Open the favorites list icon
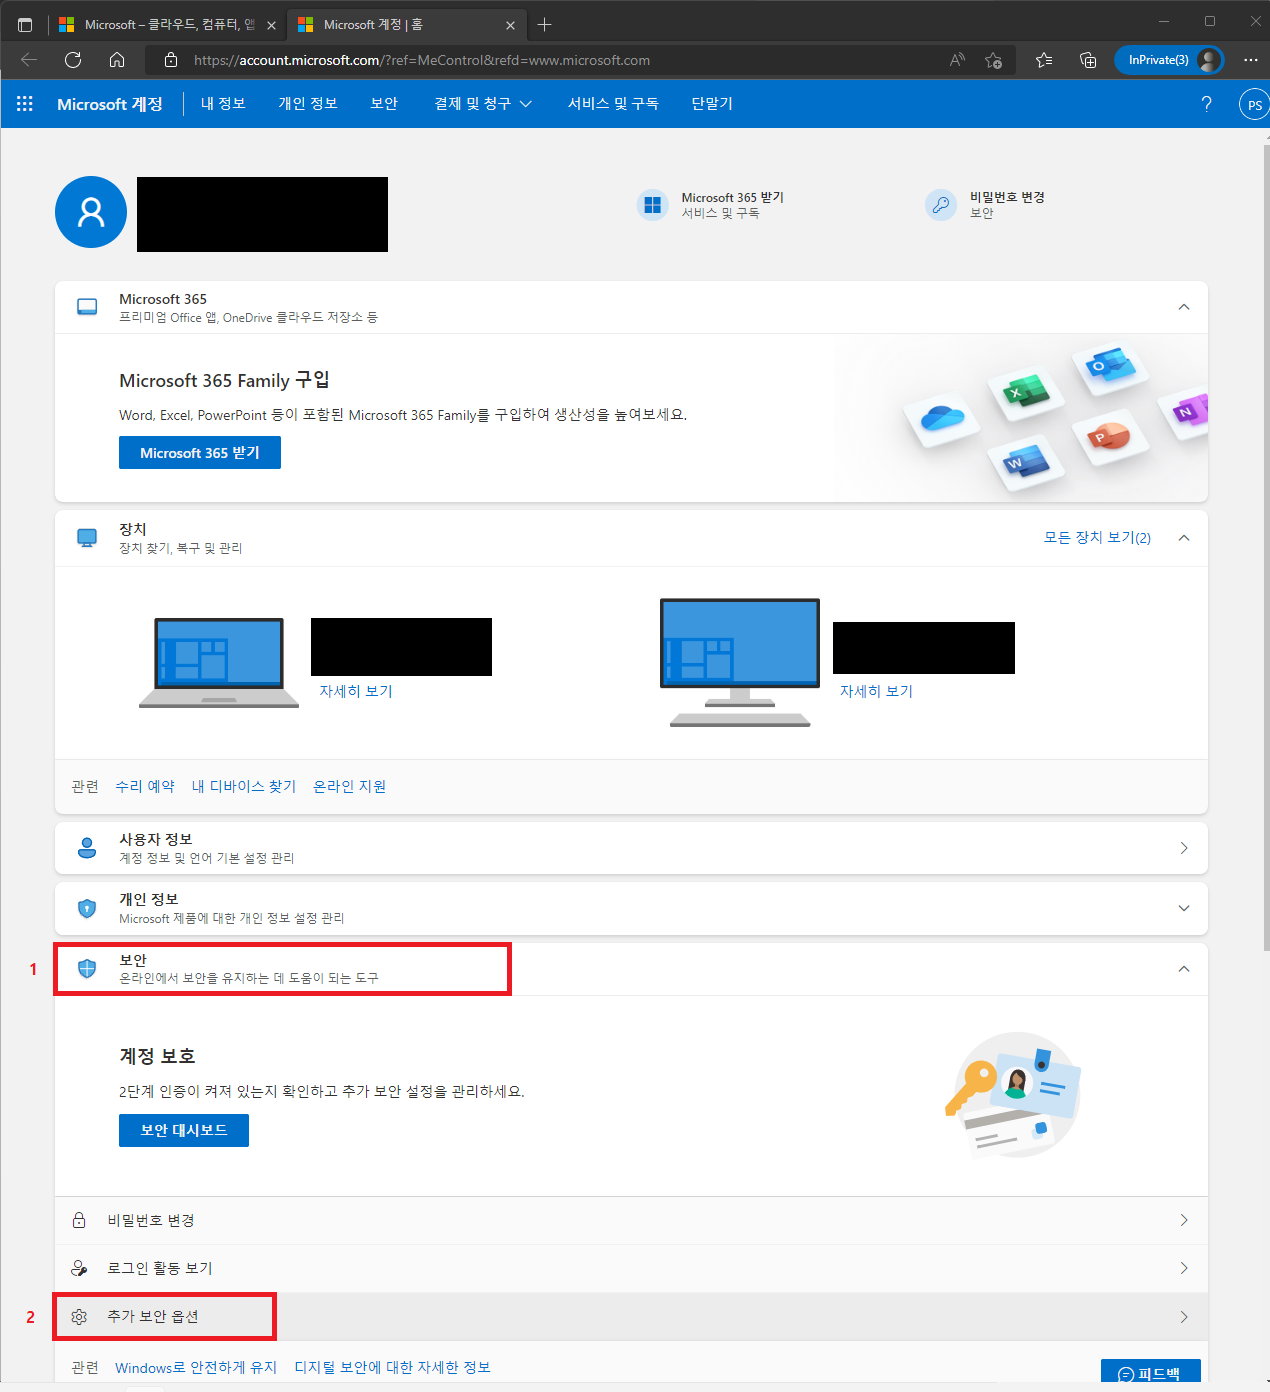1270x1392 pixels. 1044,60
